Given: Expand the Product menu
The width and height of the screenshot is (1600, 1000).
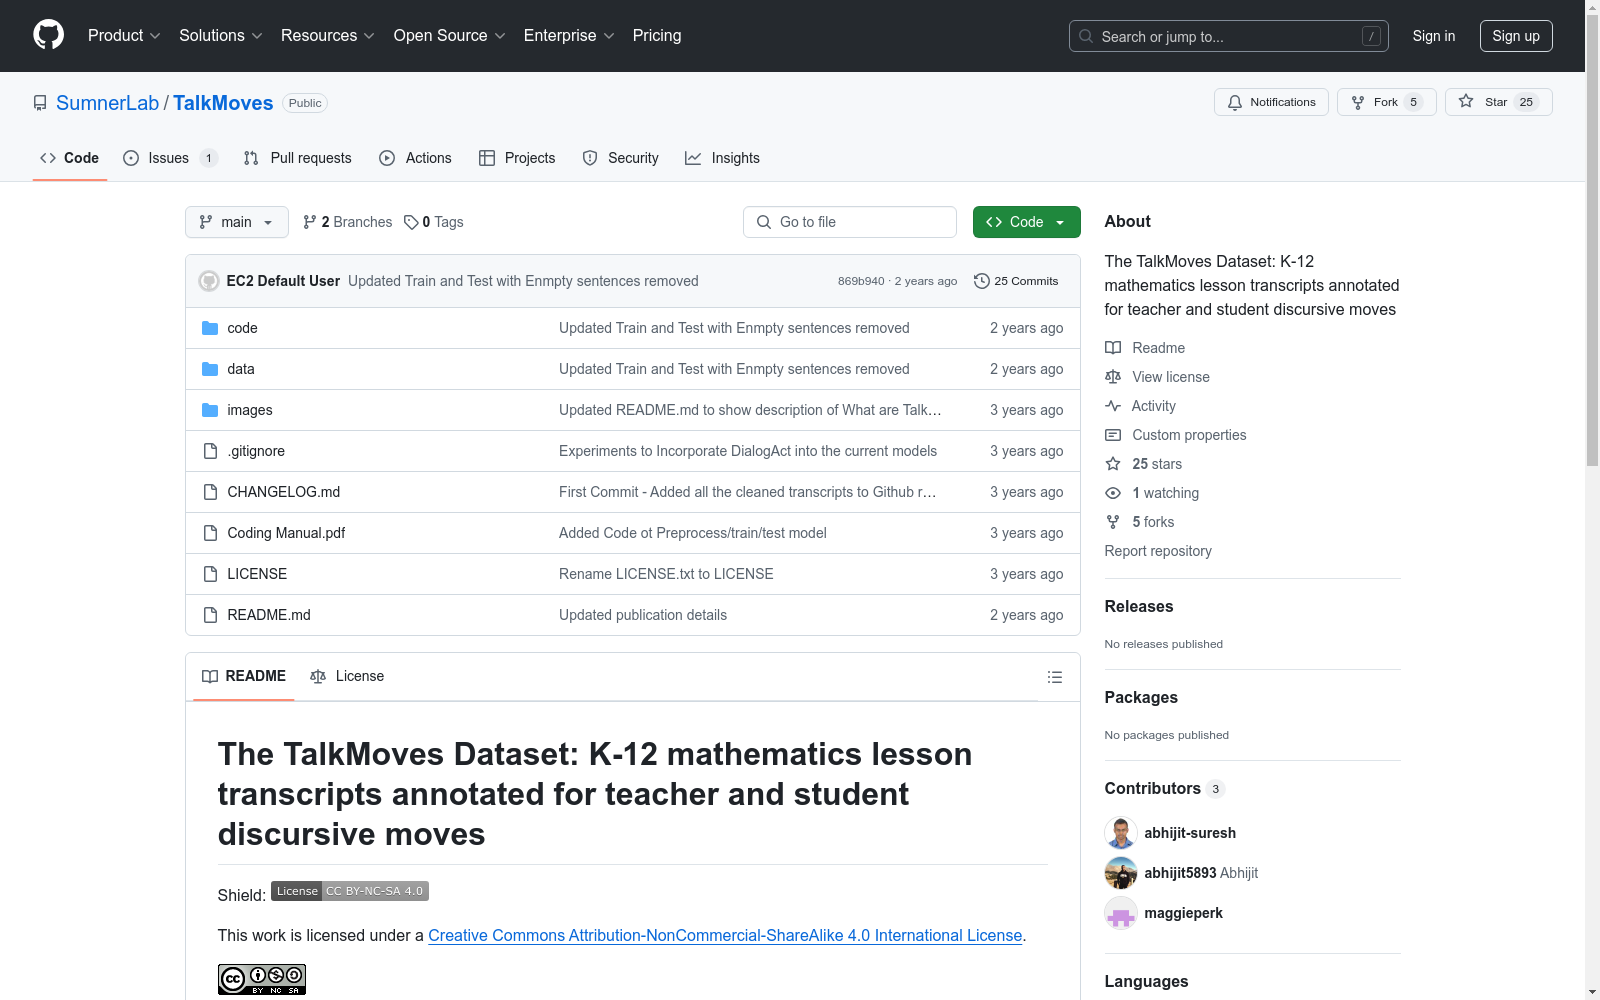Looking at the screenshot, I should [x=124, y=35].
